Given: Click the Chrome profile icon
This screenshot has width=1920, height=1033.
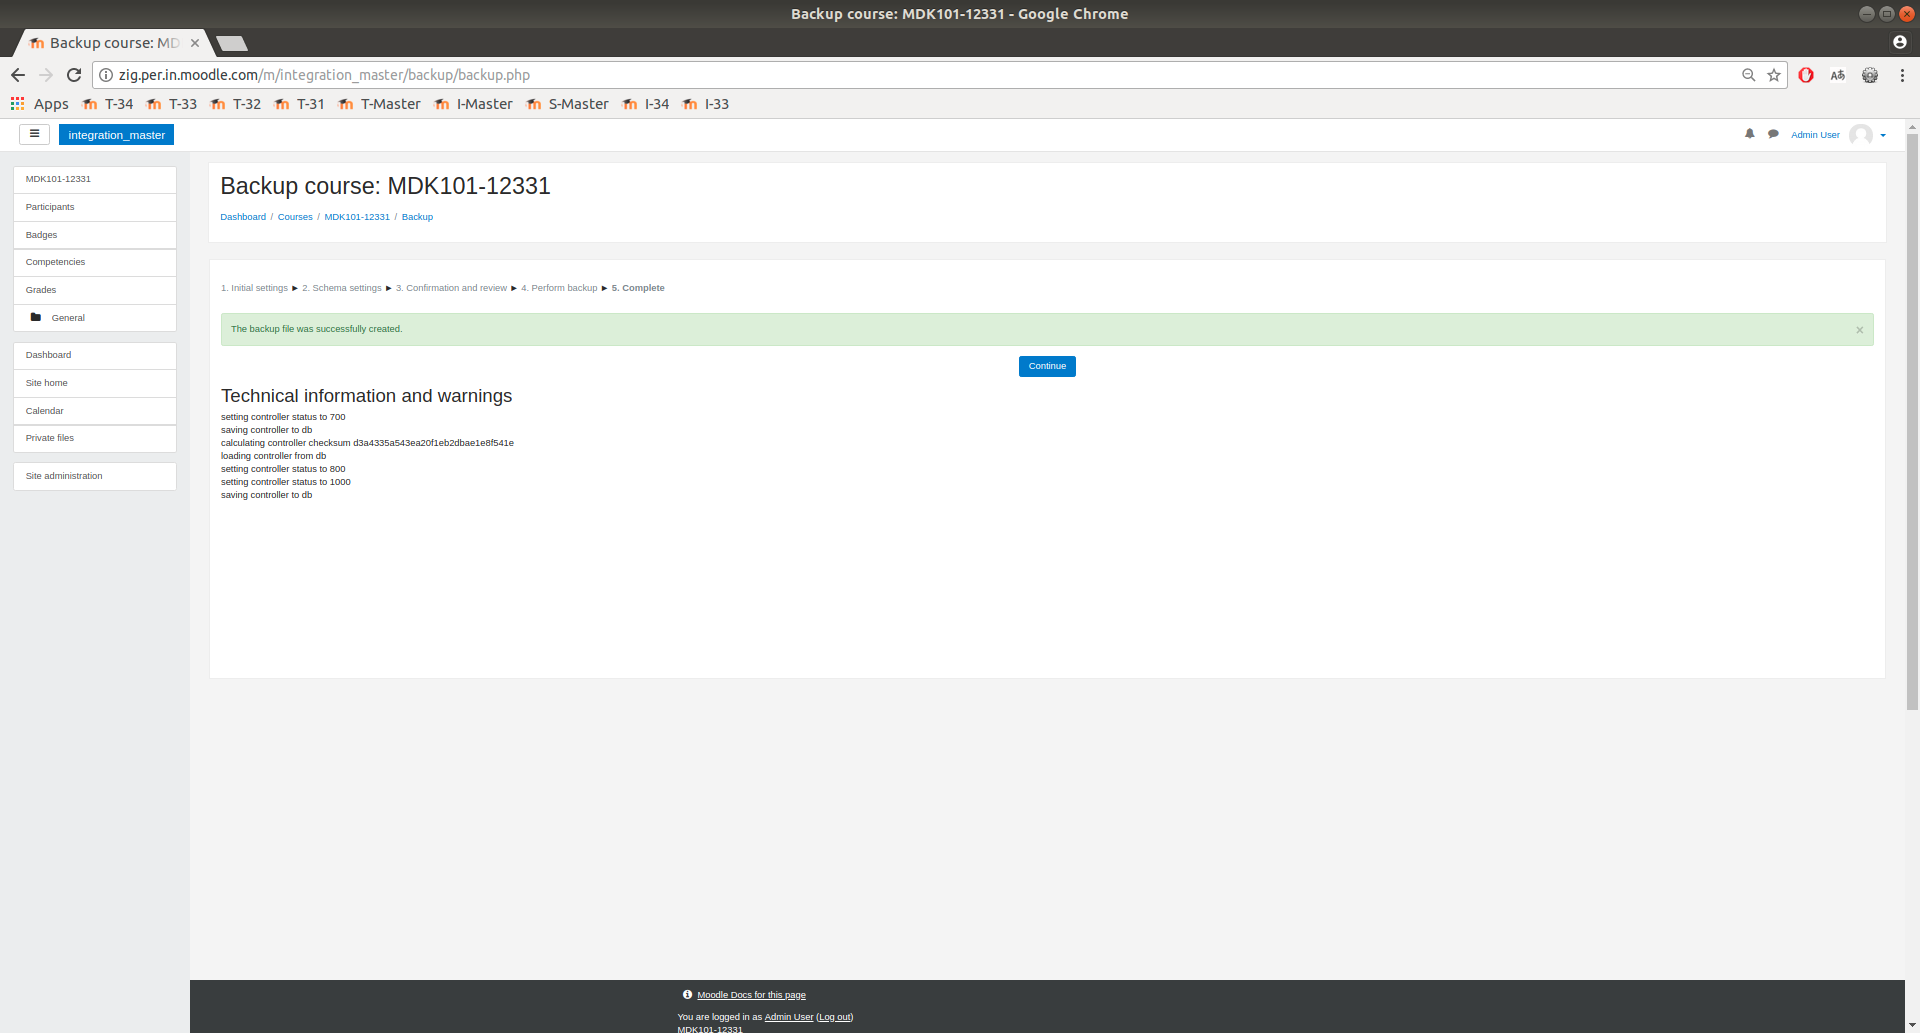Looking at the screenshot, I should (1900, 42).
